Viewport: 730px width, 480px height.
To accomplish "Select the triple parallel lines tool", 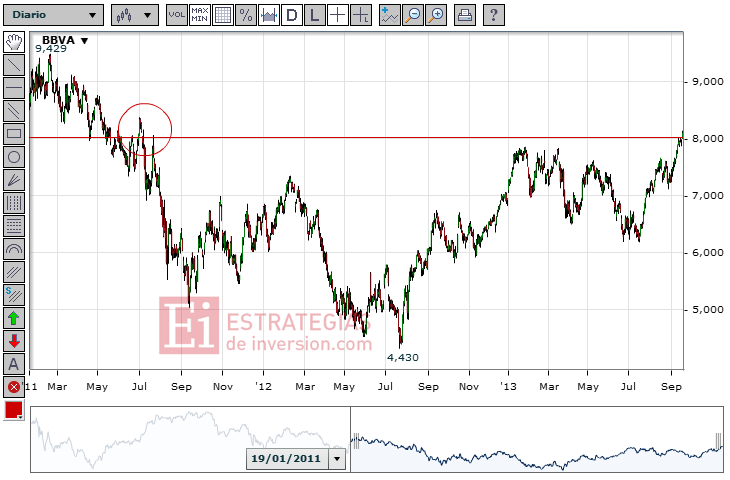I will pyautogui.click(x=14, y=272).
